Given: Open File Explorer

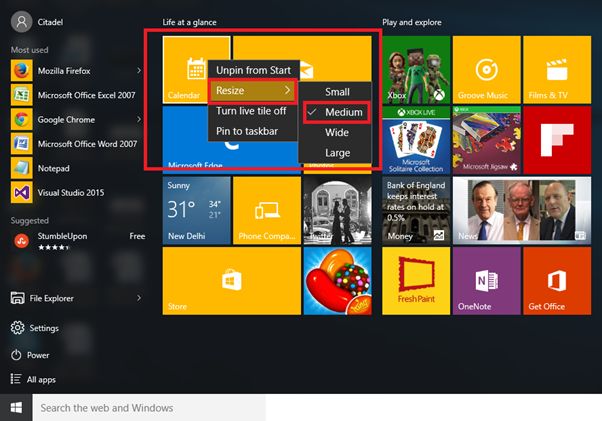Looking at the screenshot, I should (x=75, y=298).
